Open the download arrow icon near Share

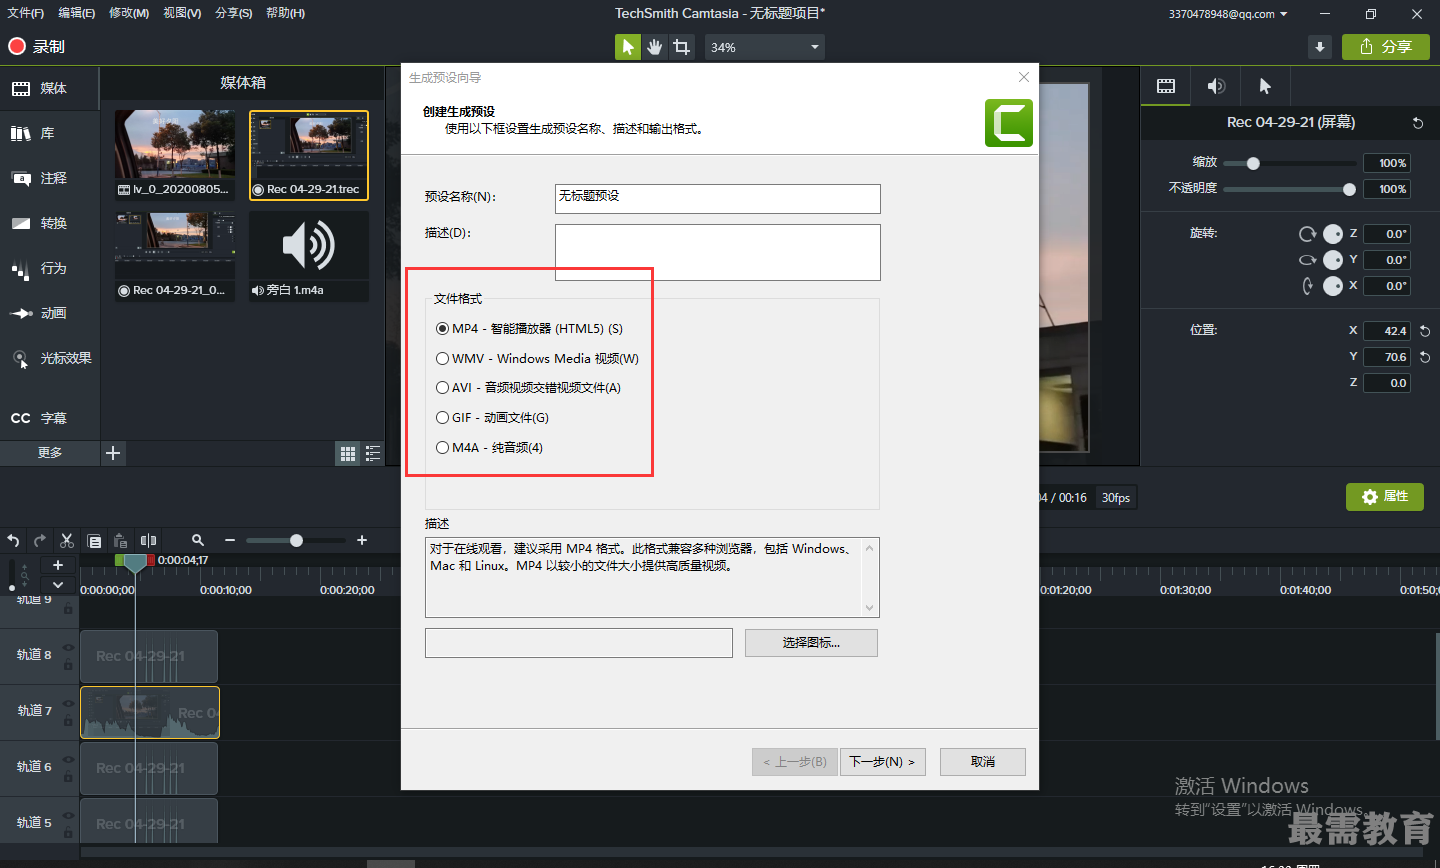pos(1320,47)
